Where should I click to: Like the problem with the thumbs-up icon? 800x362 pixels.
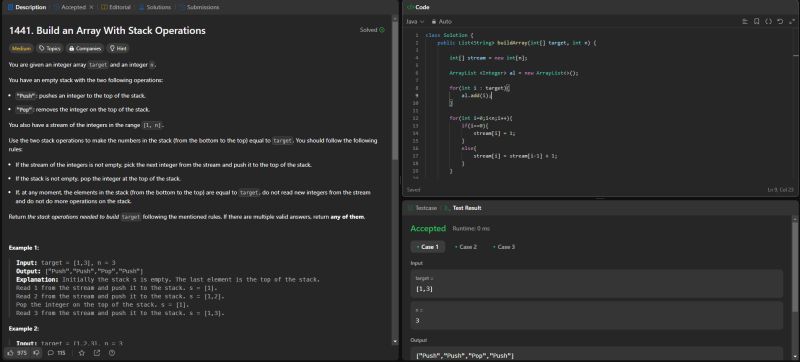pos(10,353)
